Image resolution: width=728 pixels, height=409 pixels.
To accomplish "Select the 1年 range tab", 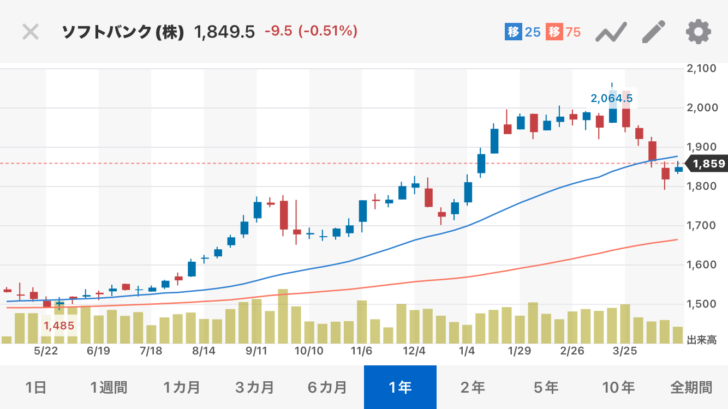I will (400, 387).
